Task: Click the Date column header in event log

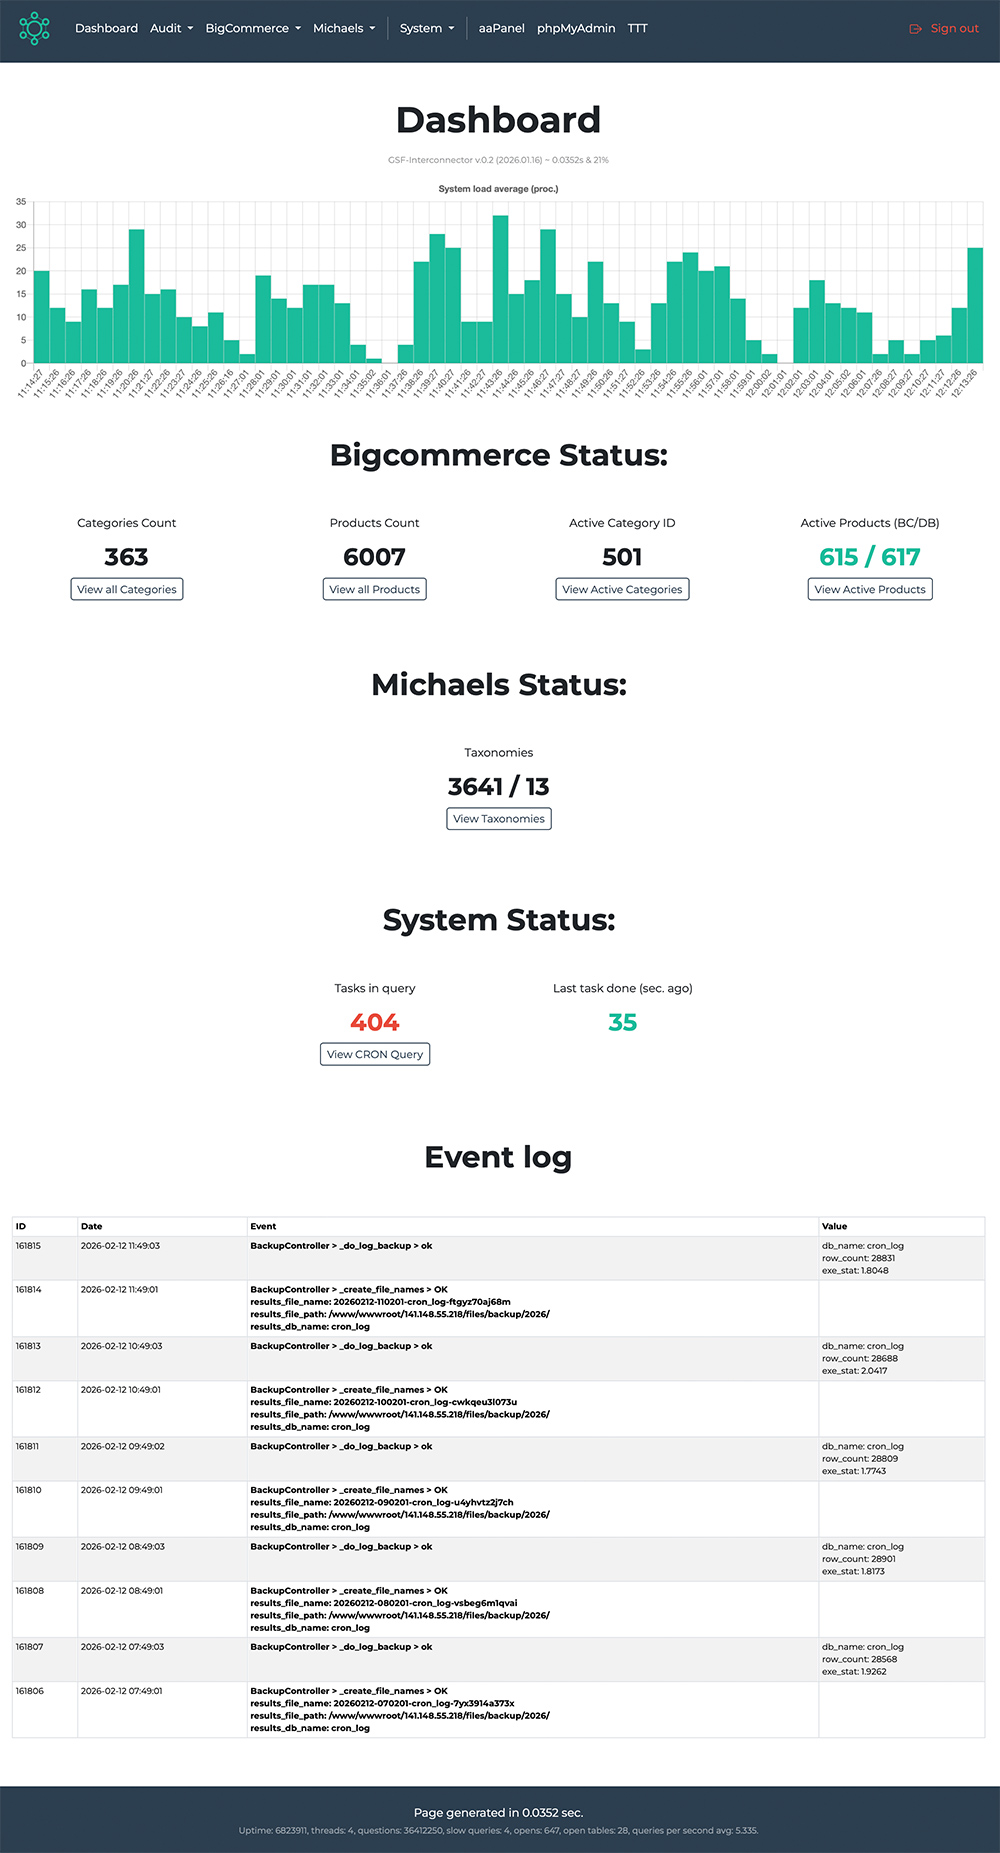Action: 92,1226
